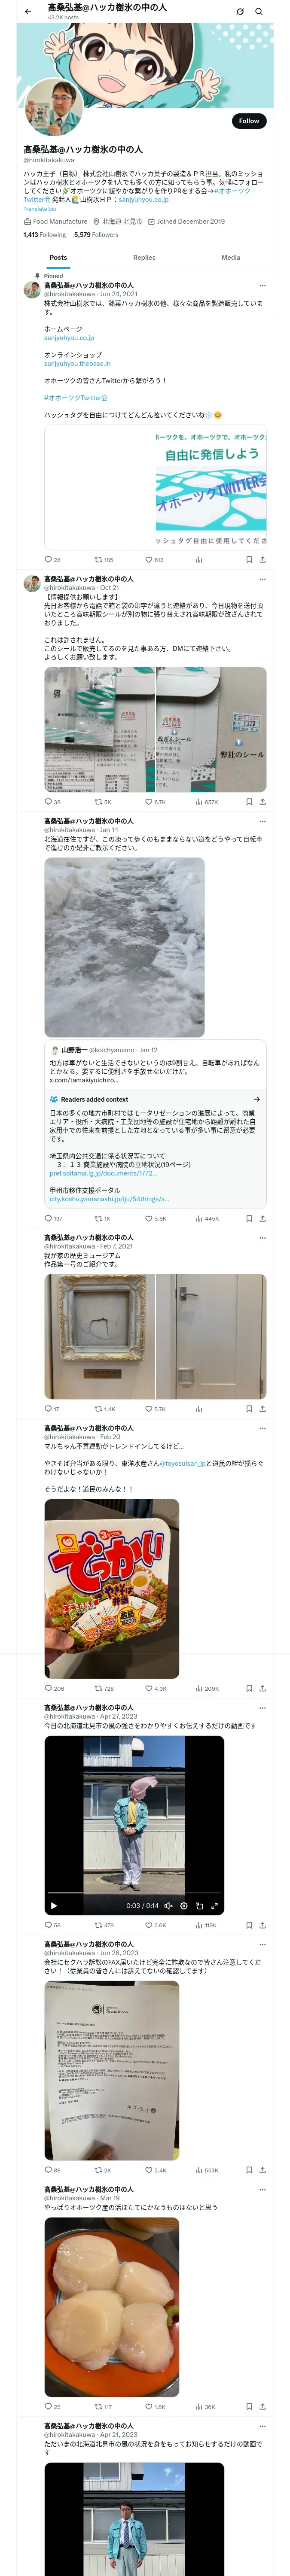Play the Apr 27, 2023 wind video
The width and height of the screenshot is (290, 2576).
click(53, 1906)
